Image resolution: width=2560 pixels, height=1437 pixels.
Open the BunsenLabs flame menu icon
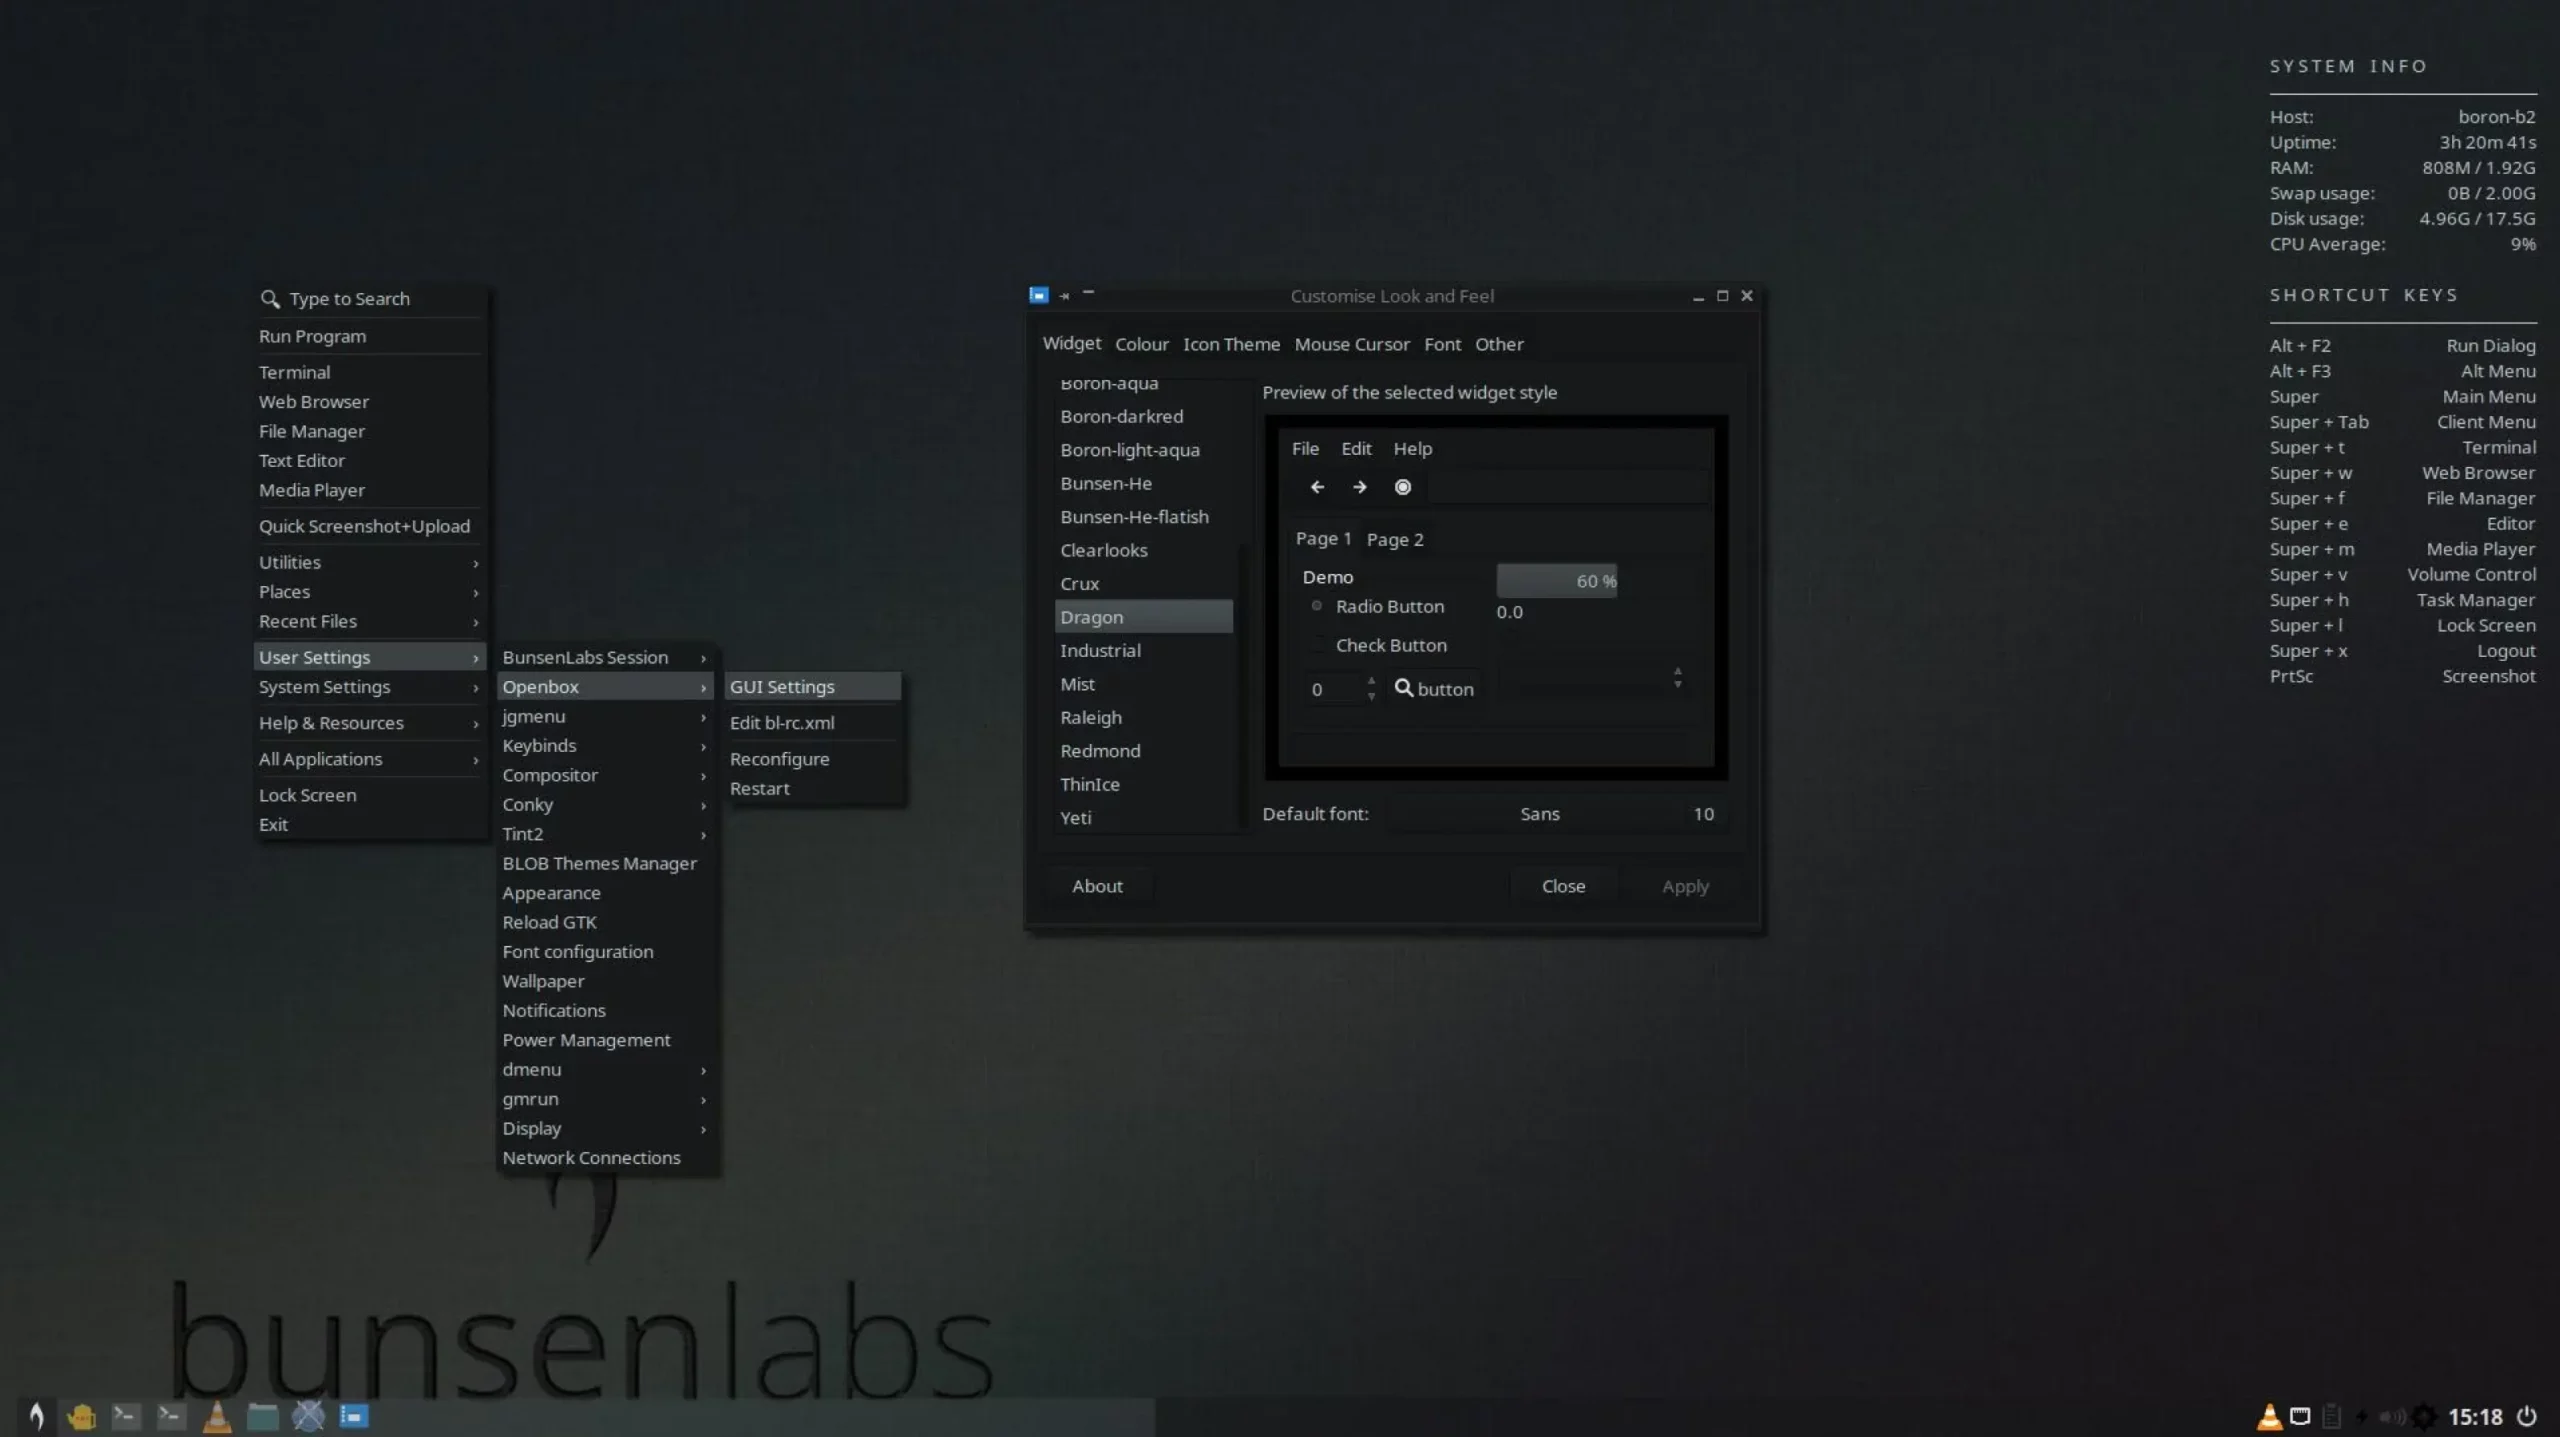click(36, 1415)
